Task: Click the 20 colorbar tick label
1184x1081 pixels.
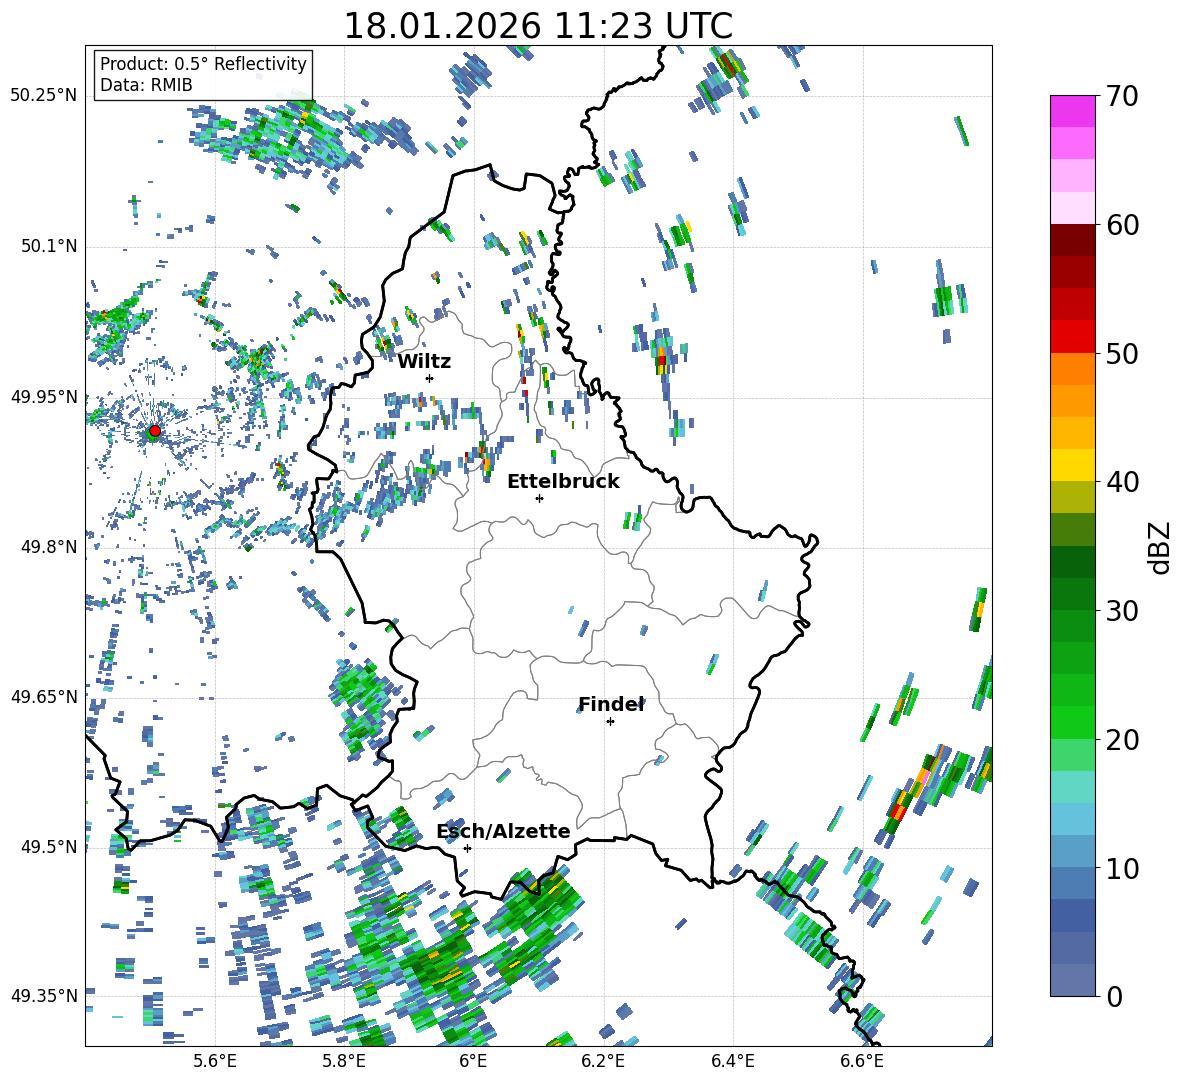Action: 1122,739
